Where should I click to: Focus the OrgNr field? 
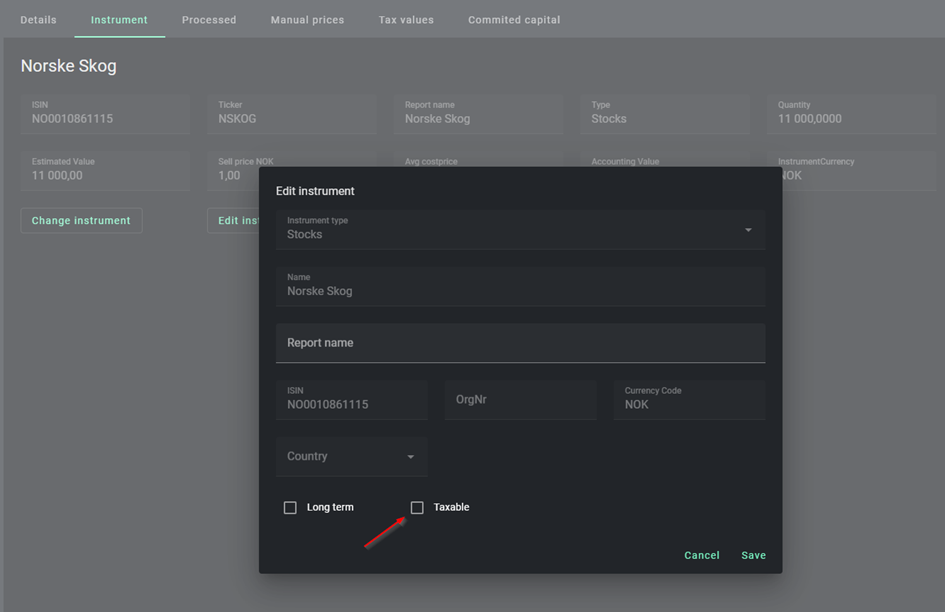pyautogui.click(x=520, y=400)
